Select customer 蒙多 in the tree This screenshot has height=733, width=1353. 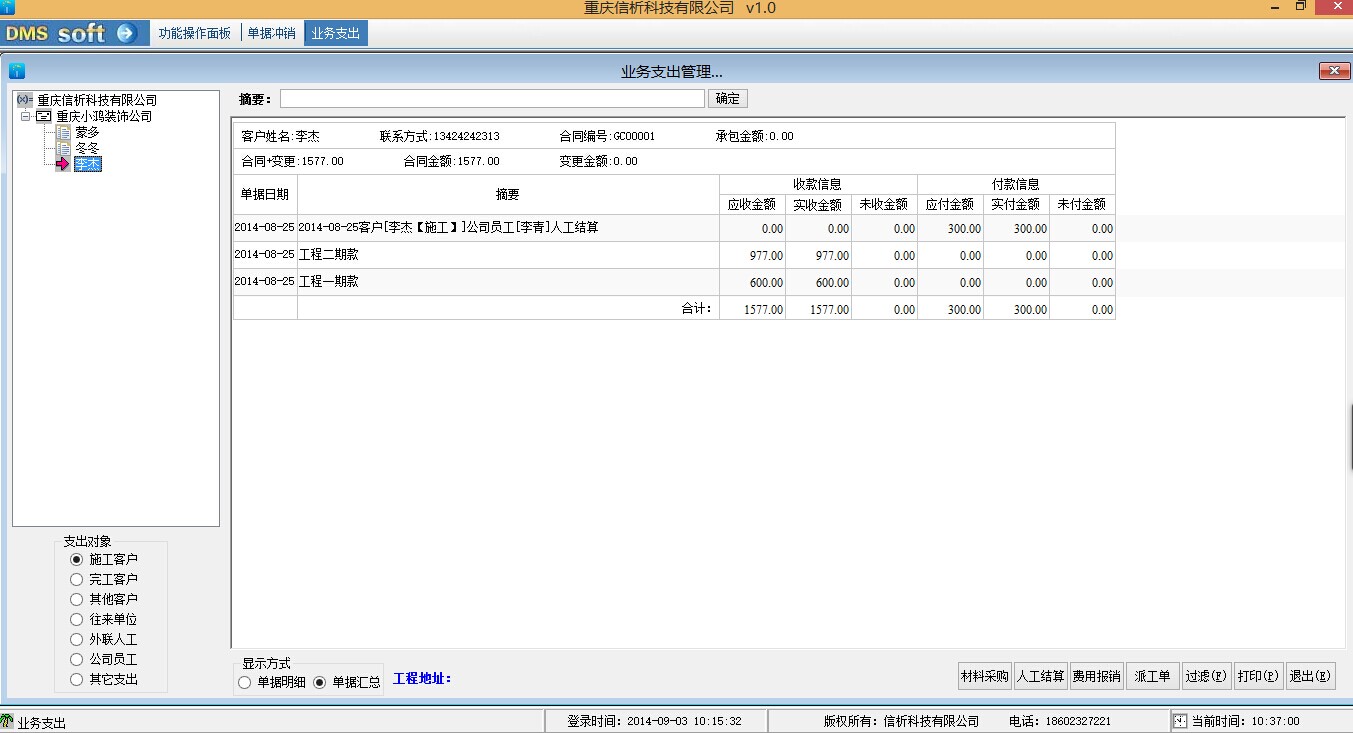click(88, 132)
